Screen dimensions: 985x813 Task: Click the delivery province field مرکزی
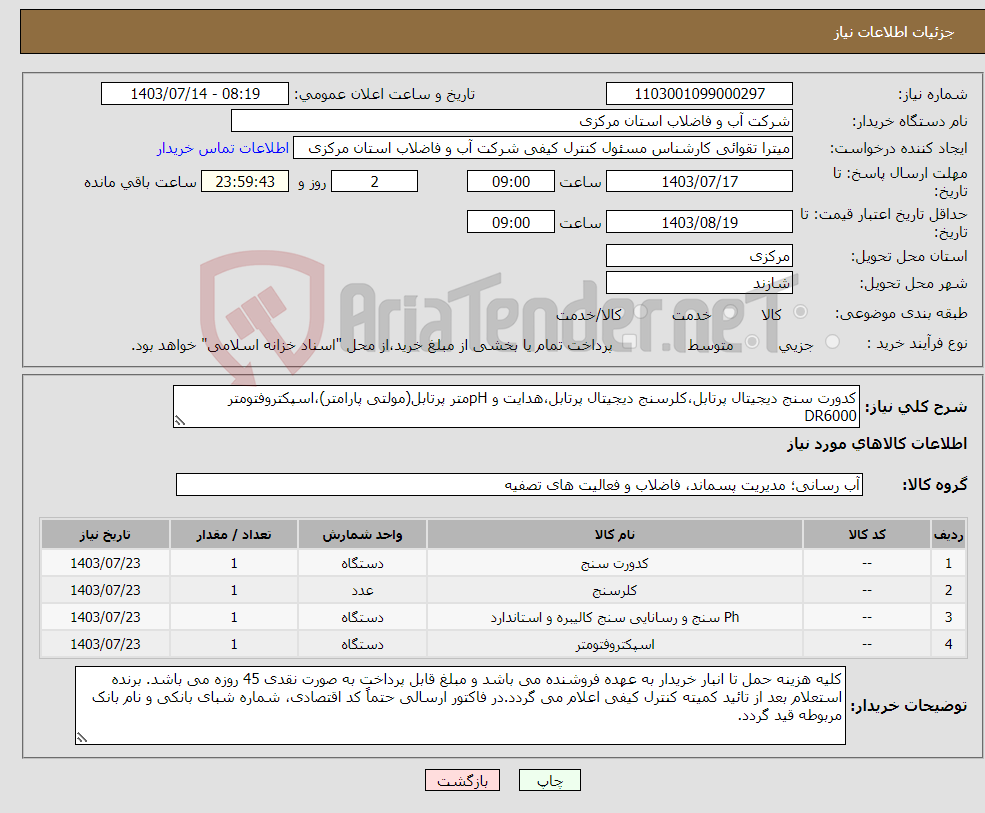click(699, 256)
